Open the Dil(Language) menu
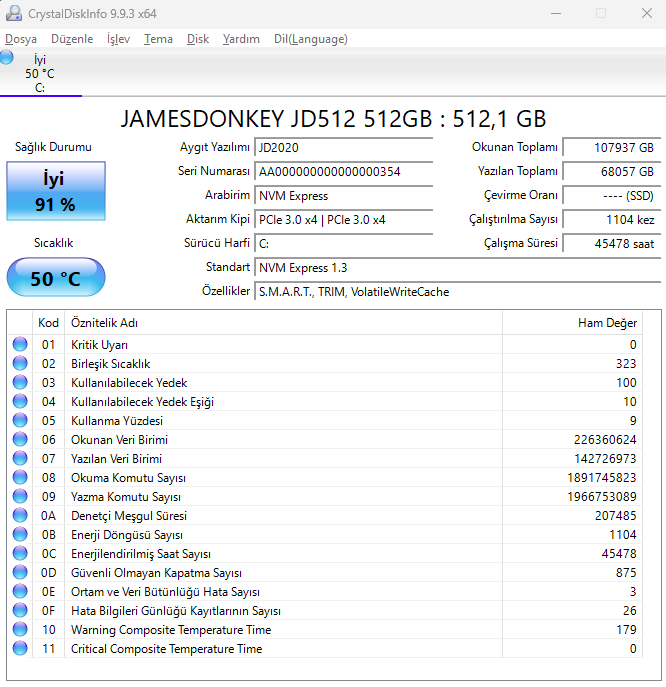Image resolution: width=666 pixels, height=687 pixels. (x=311, y=39)
